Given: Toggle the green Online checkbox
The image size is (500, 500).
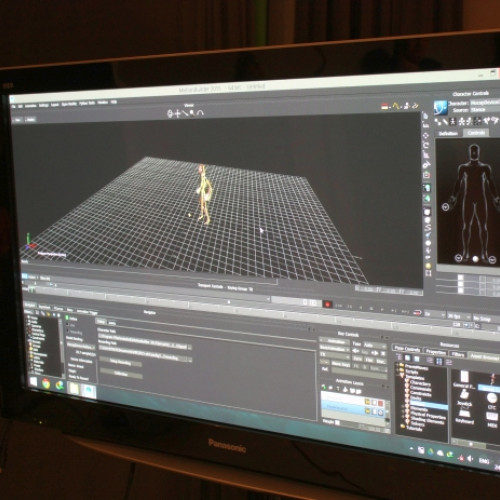Looking at the screenshot, I should (x=67, y=318).
